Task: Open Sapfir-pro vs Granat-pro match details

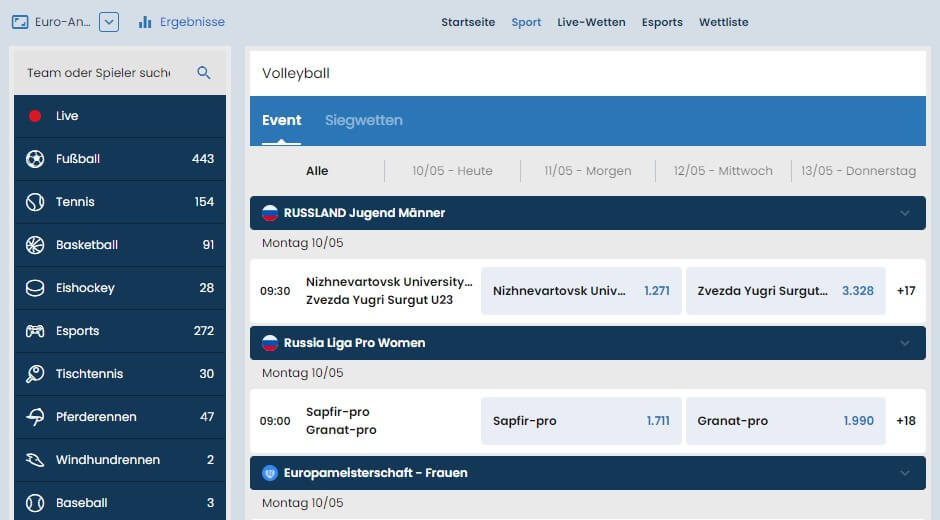Action: 341,421
